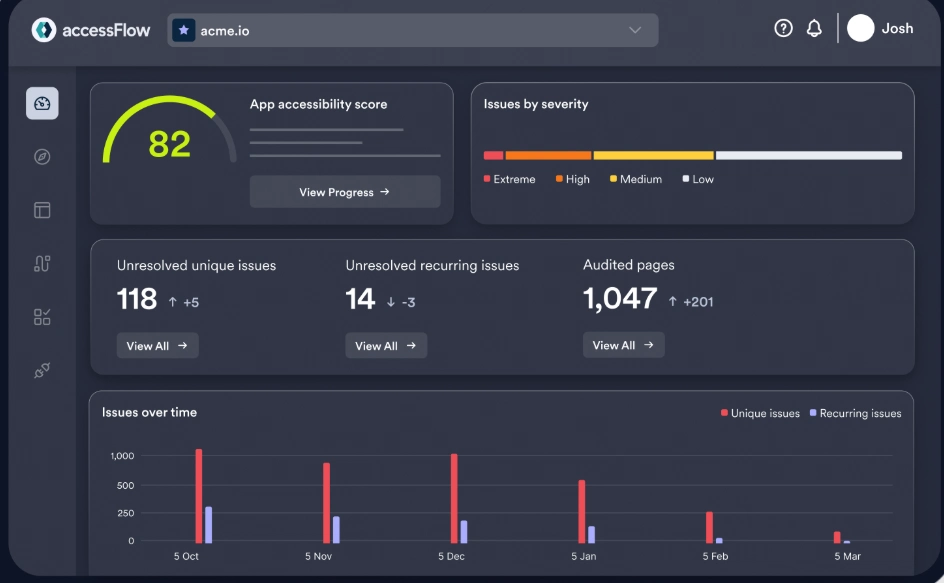Toggle the Unique issues chart legend
Viewport: 944px width, 583px height.
tap(760, 413)
